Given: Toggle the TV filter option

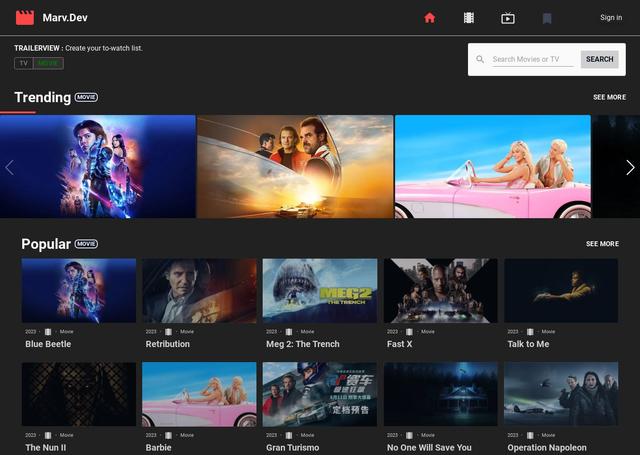Looking at the screenshot, I should tap(24, 63).
